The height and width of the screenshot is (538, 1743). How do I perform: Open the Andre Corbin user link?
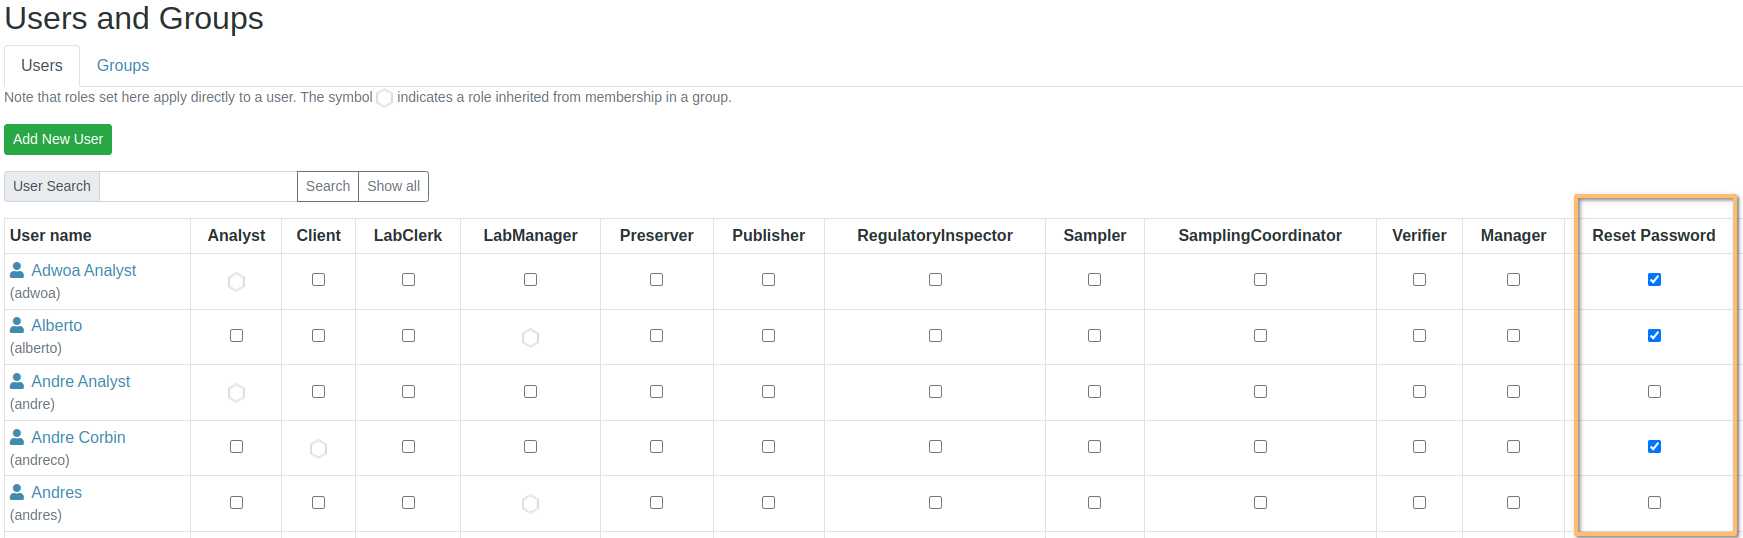78,437
